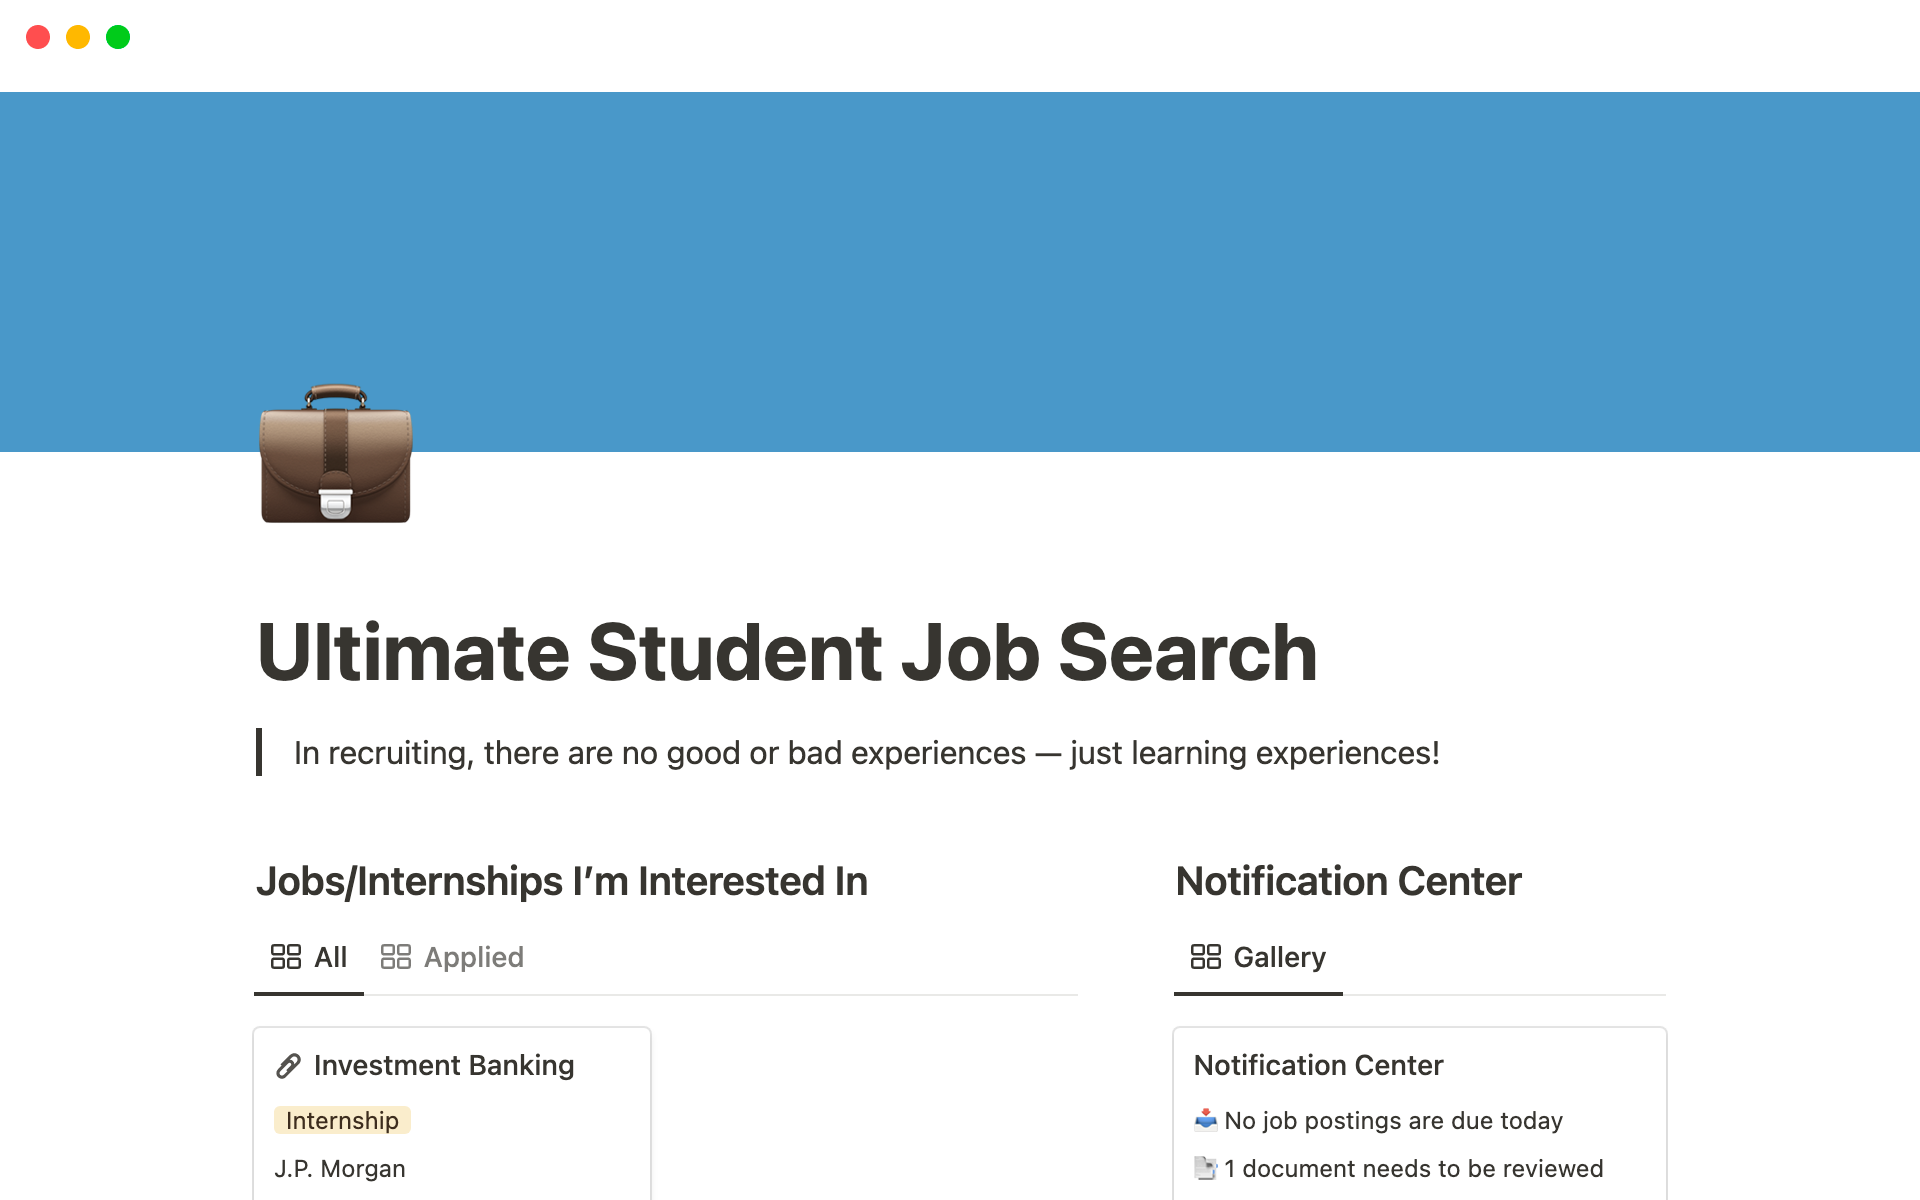Maximize the window with the green button
The height and width of the screenshot is (1200, 1920).
118,37
